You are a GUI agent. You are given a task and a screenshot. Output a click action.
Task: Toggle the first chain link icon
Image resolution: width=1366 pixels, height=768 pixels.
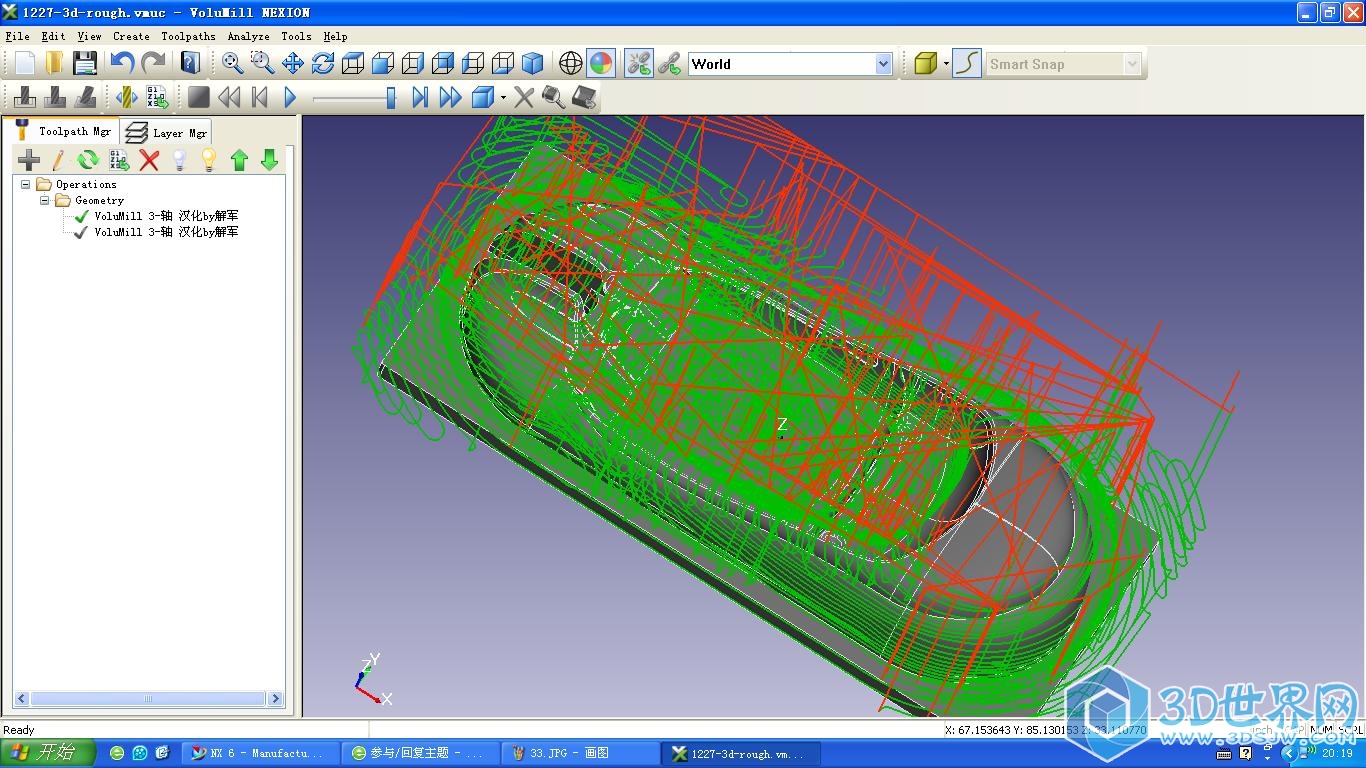pyautogui.click(x=638, y=63)
